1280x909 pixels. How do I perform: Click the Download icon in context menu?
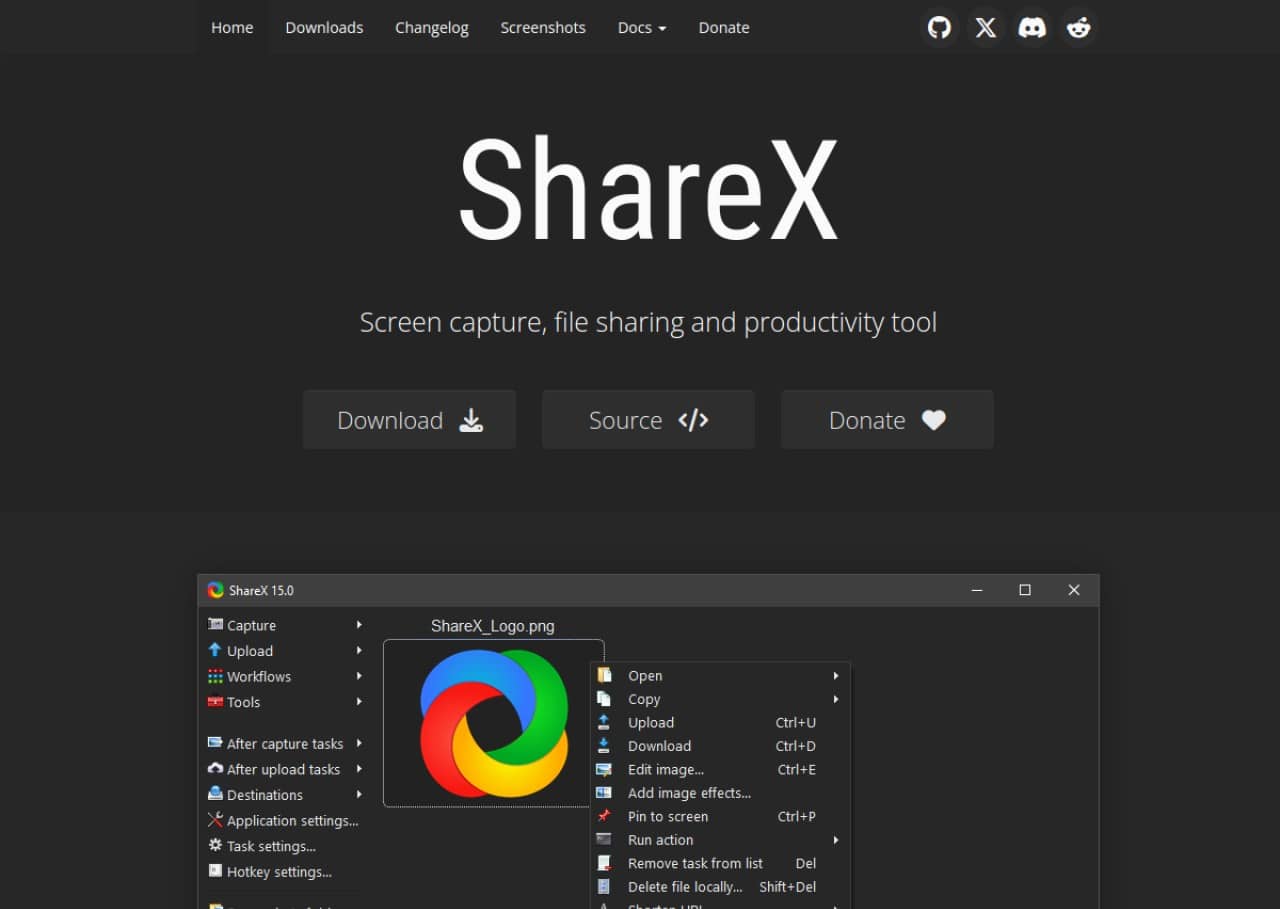point(604,745)
